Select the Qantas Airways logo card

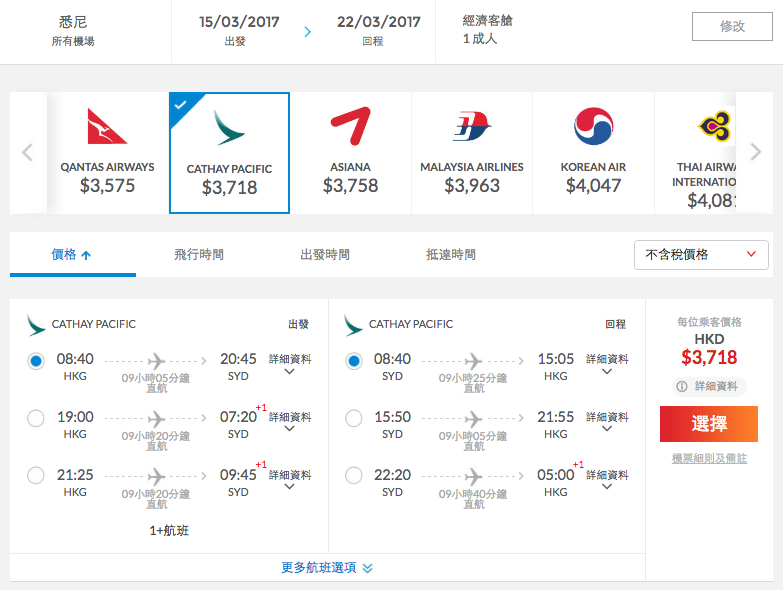pos(107,153)
